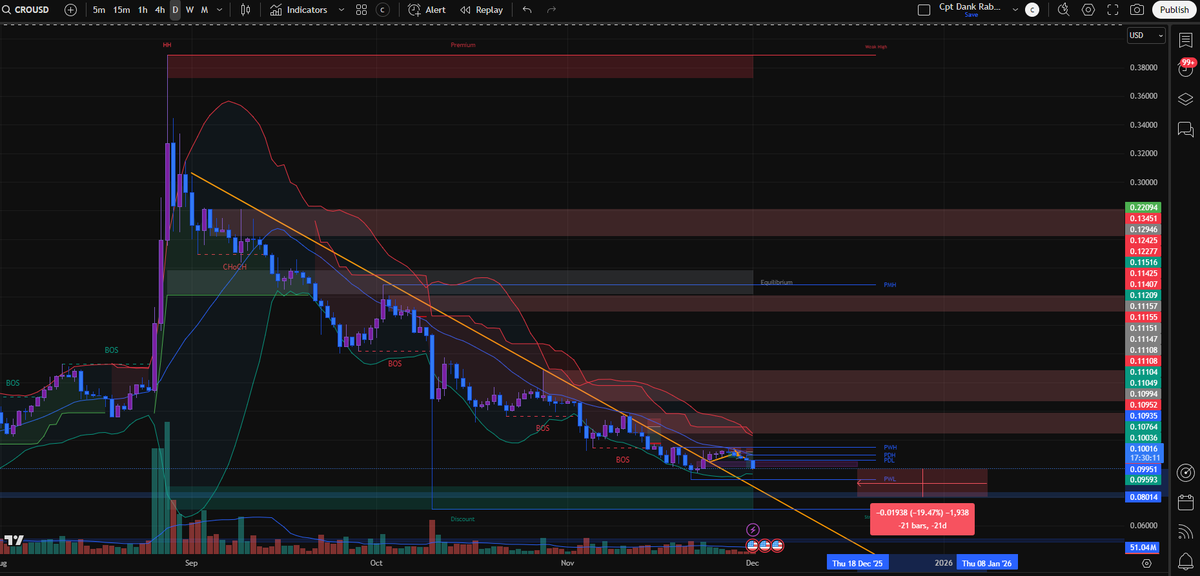
Task: Select the monthly M timeframe
Action: click(x=205, y=9)
